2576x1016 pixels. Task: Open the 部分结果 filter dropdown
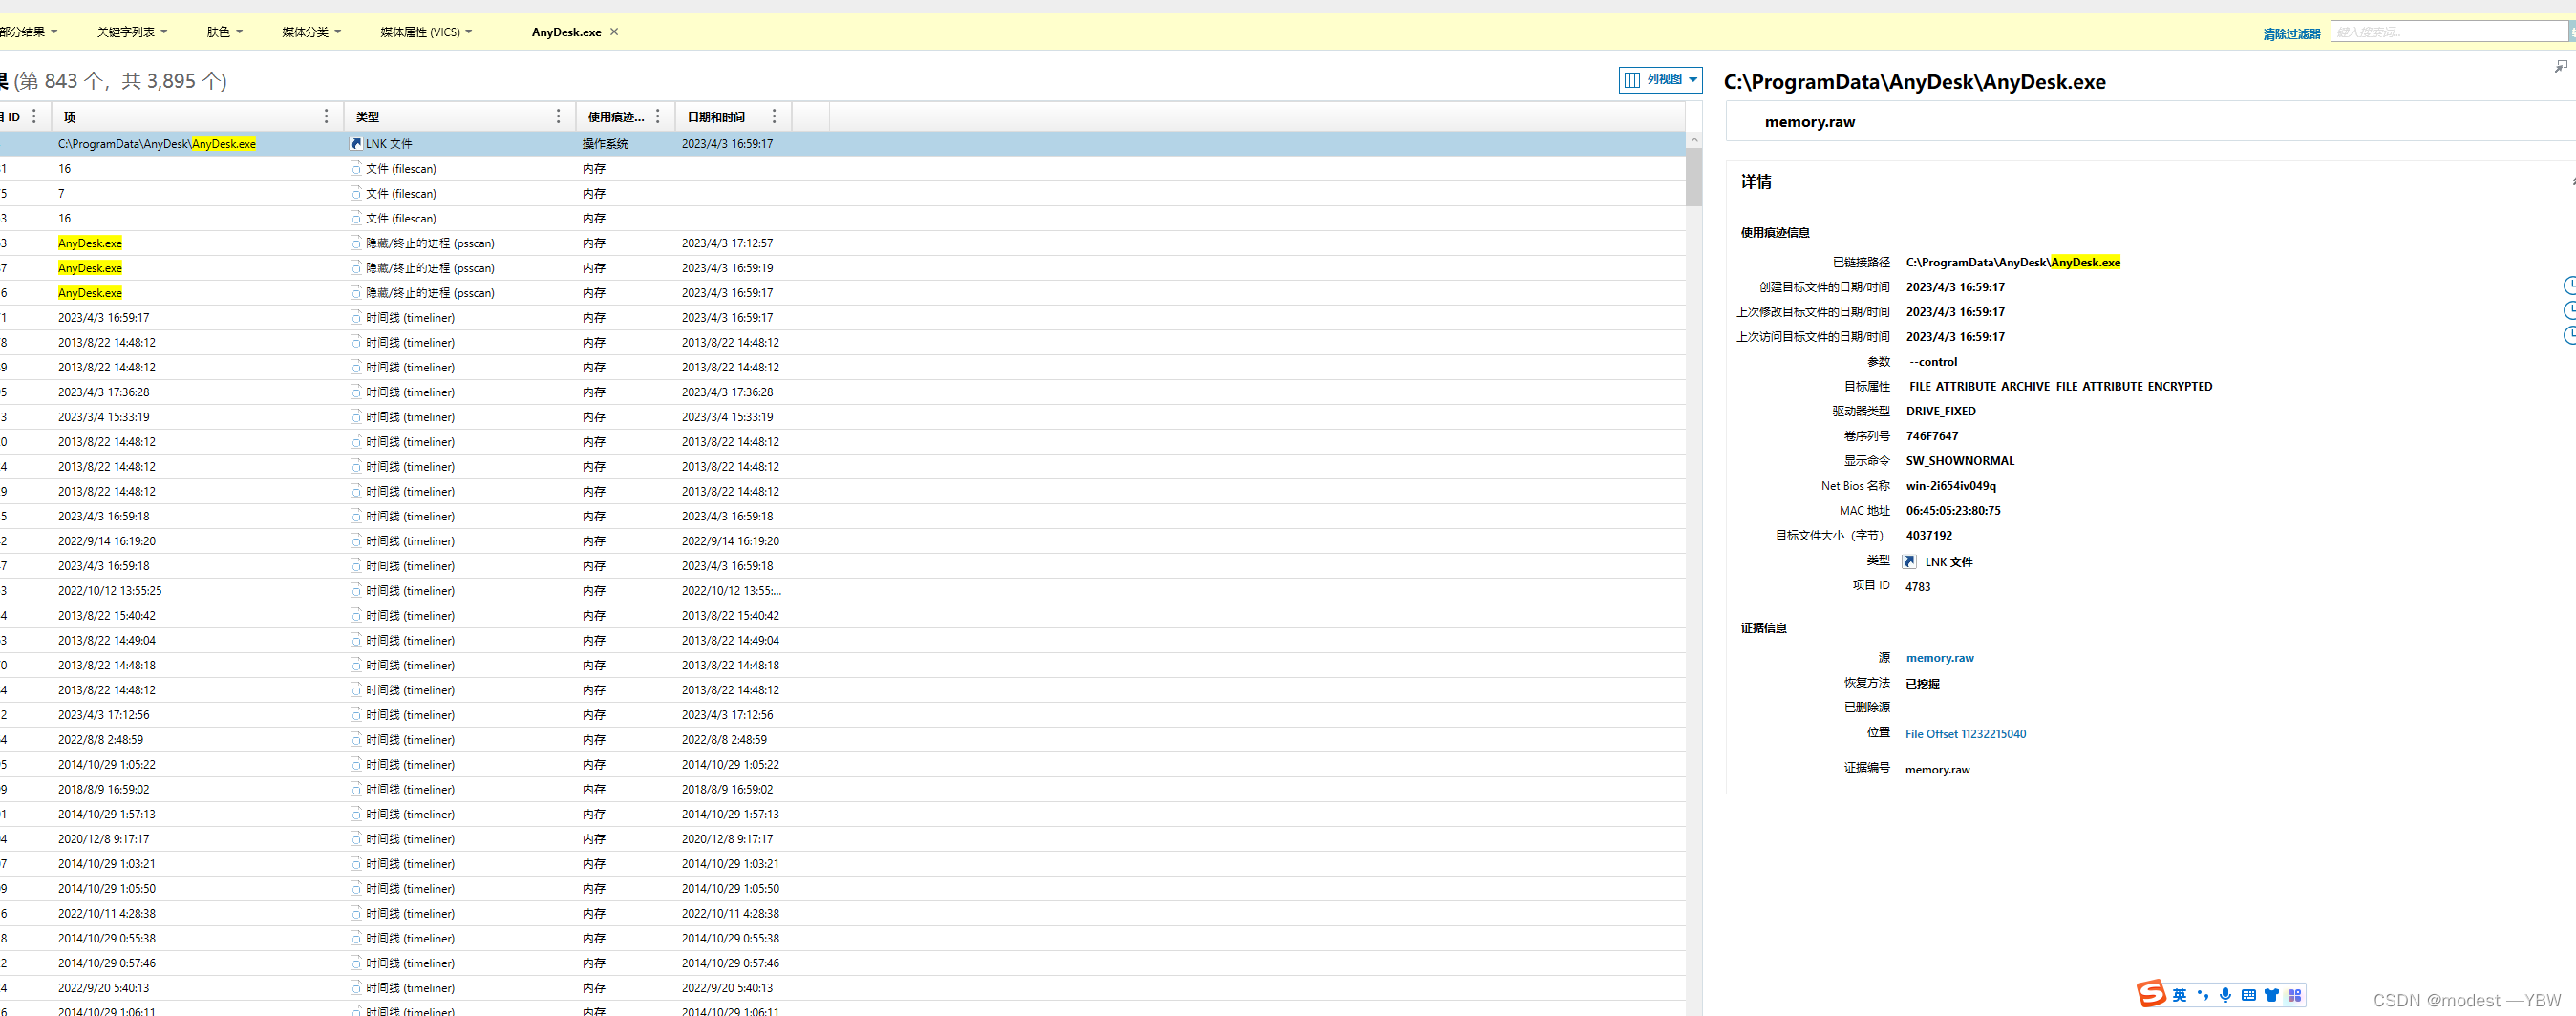pyautogui.click(x=28, y=32)
